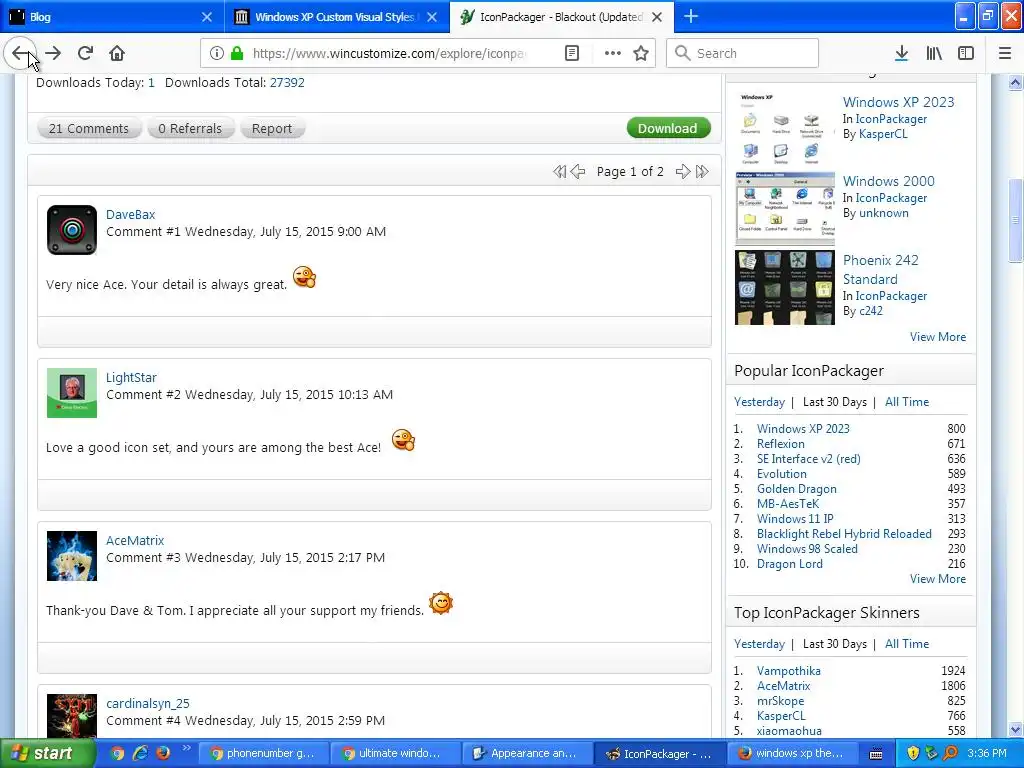Click the security shield tray icon
1024x768 pixels.
913,753
